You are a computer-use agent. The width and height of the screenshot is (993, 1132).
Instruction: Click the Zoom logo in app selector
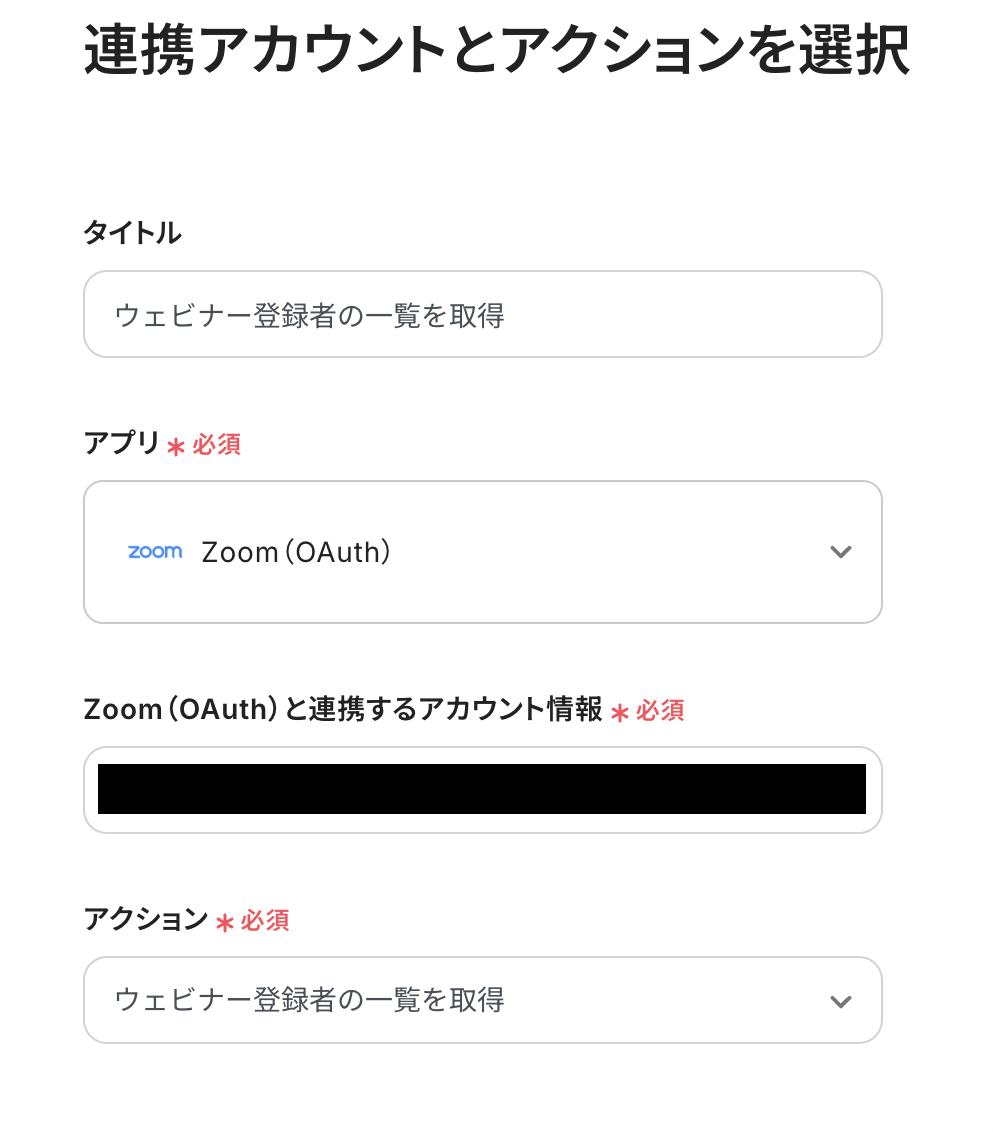tap(155, 552)
